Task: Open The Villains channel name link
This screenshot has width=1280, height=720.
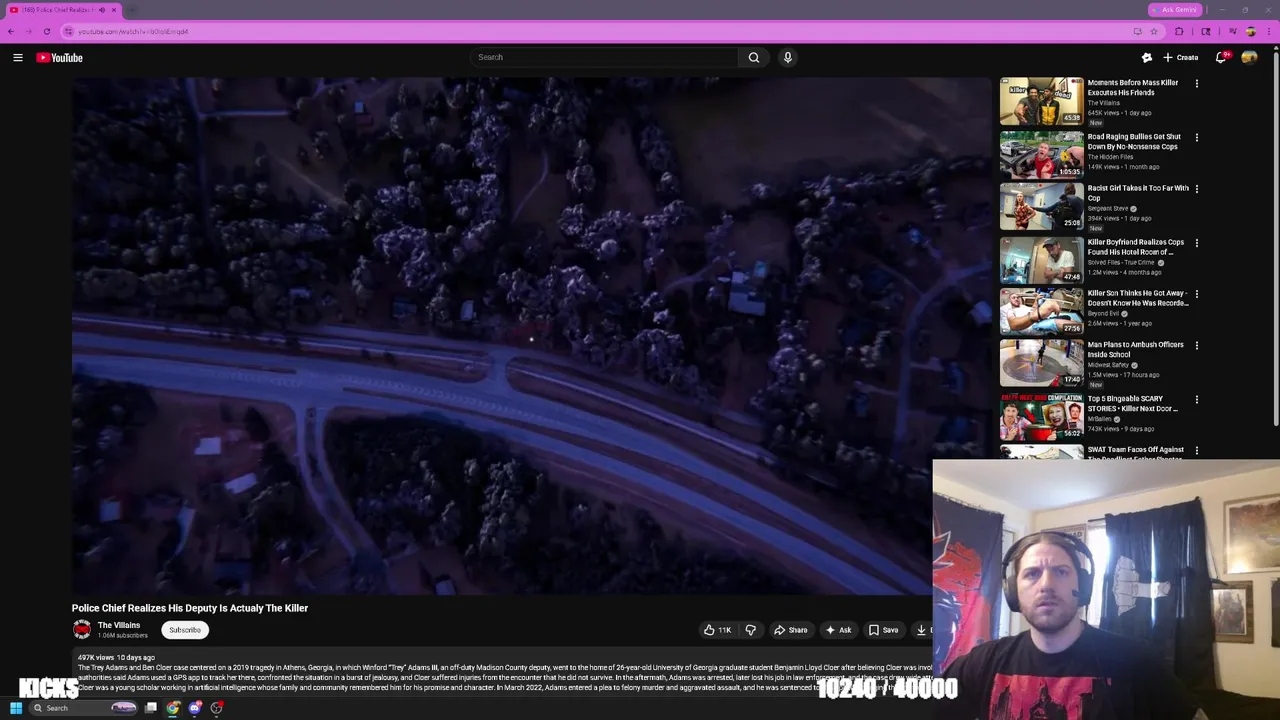Action: click(119, 625)
